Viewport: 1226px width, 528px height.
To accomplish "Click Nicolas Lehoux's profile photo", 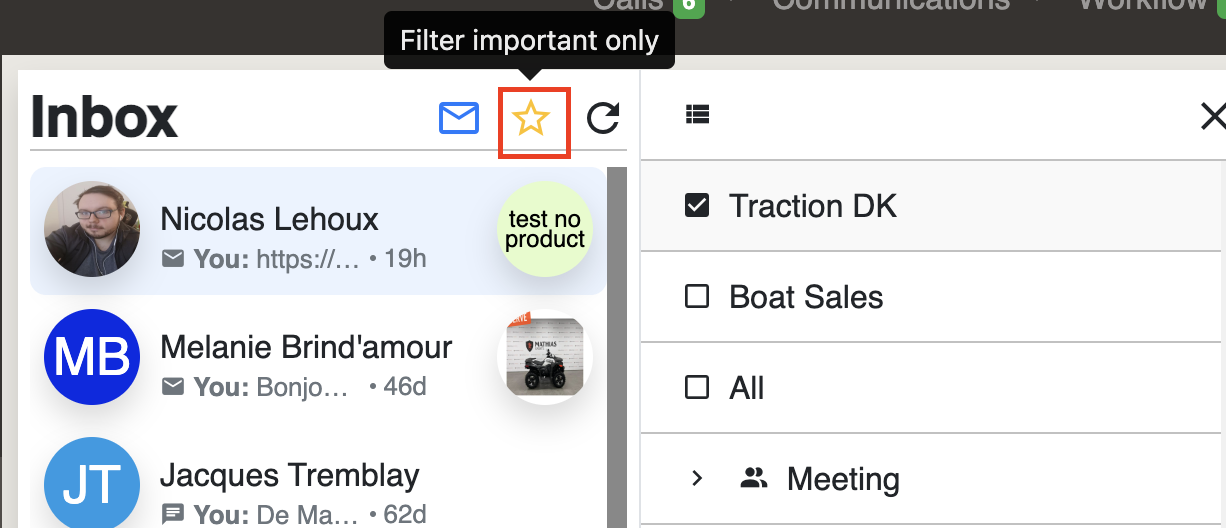I will click(x=92, y=229).
